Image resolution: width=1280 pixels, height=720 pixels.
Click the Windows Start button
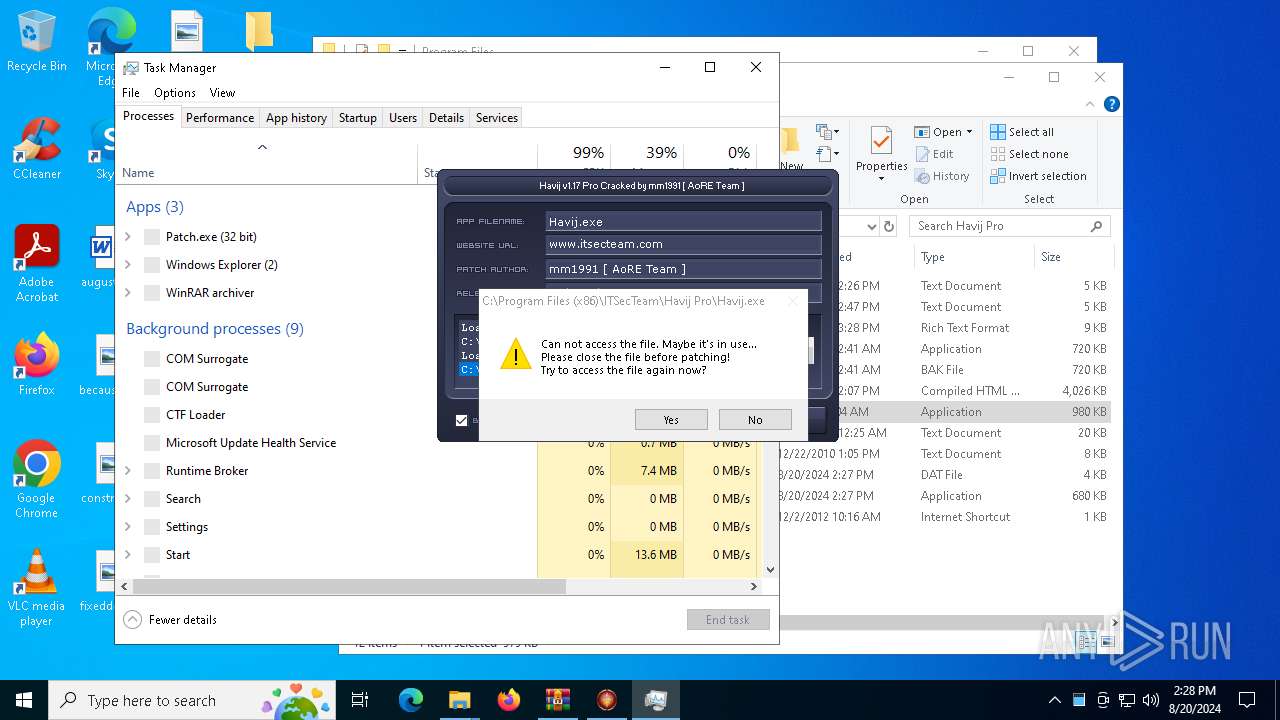[x=24, y=700]
